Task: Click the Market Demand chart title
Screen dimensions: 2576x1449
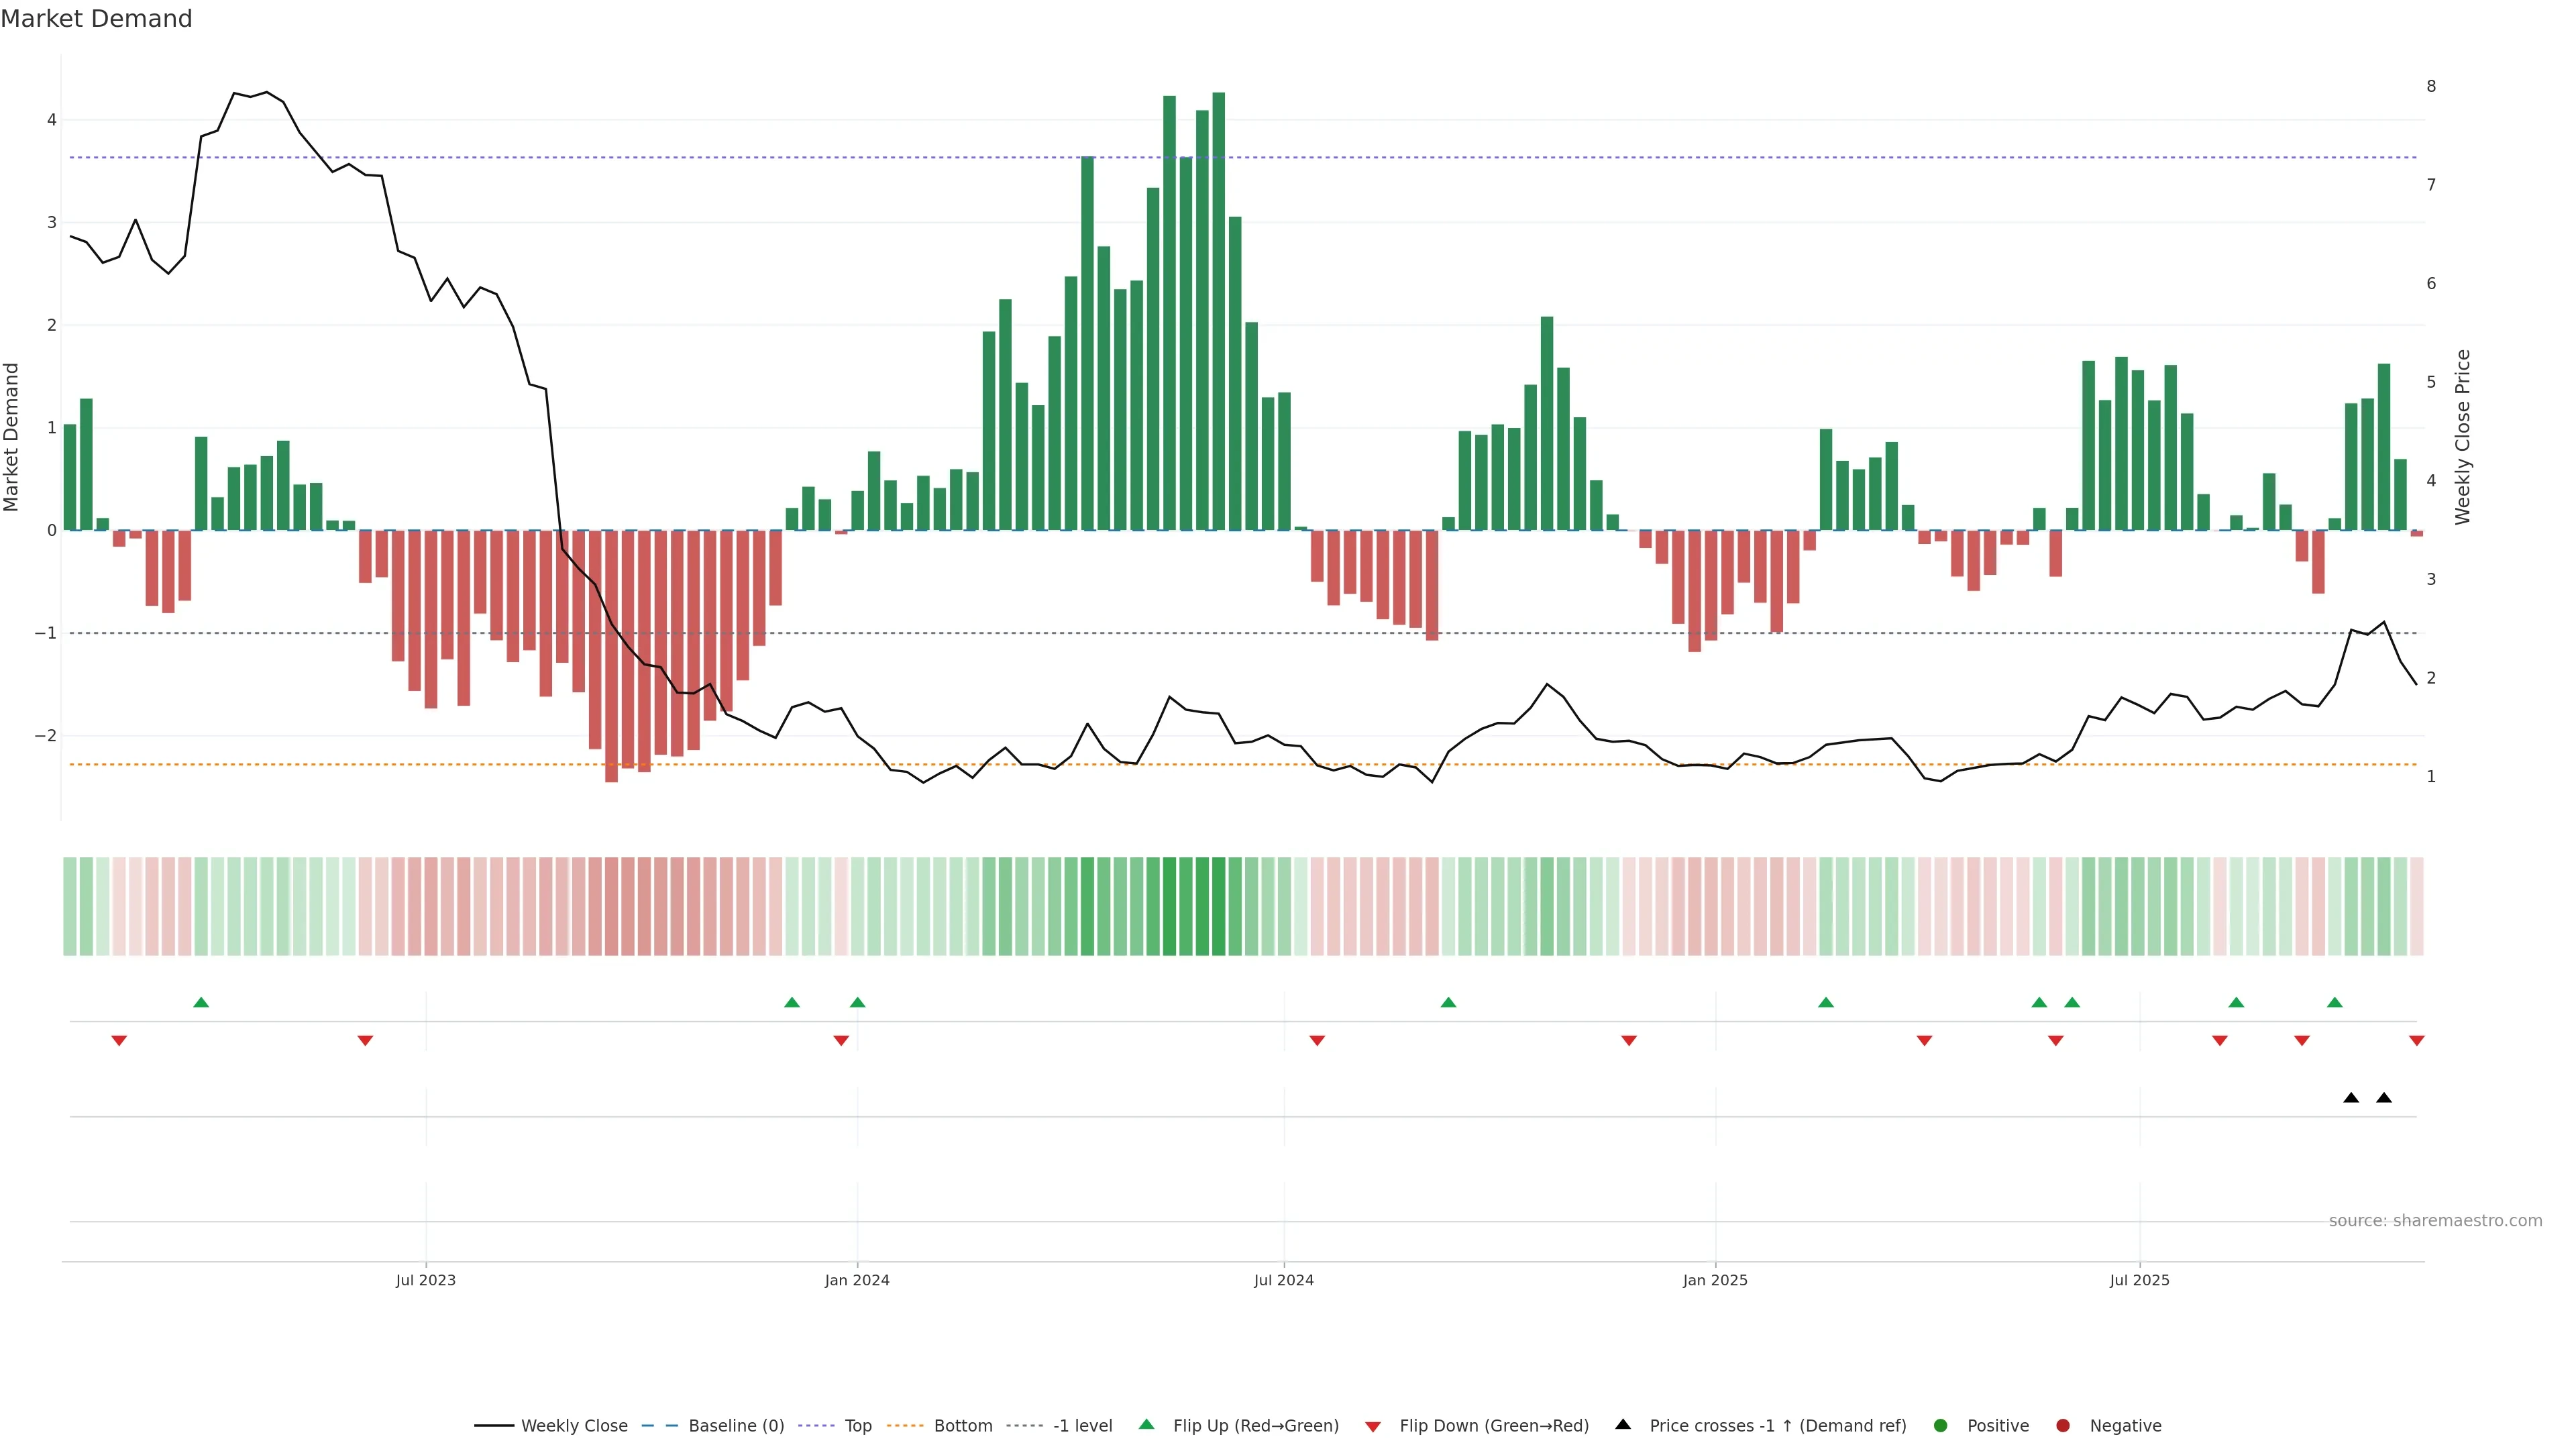Action: tap(97, 19)
